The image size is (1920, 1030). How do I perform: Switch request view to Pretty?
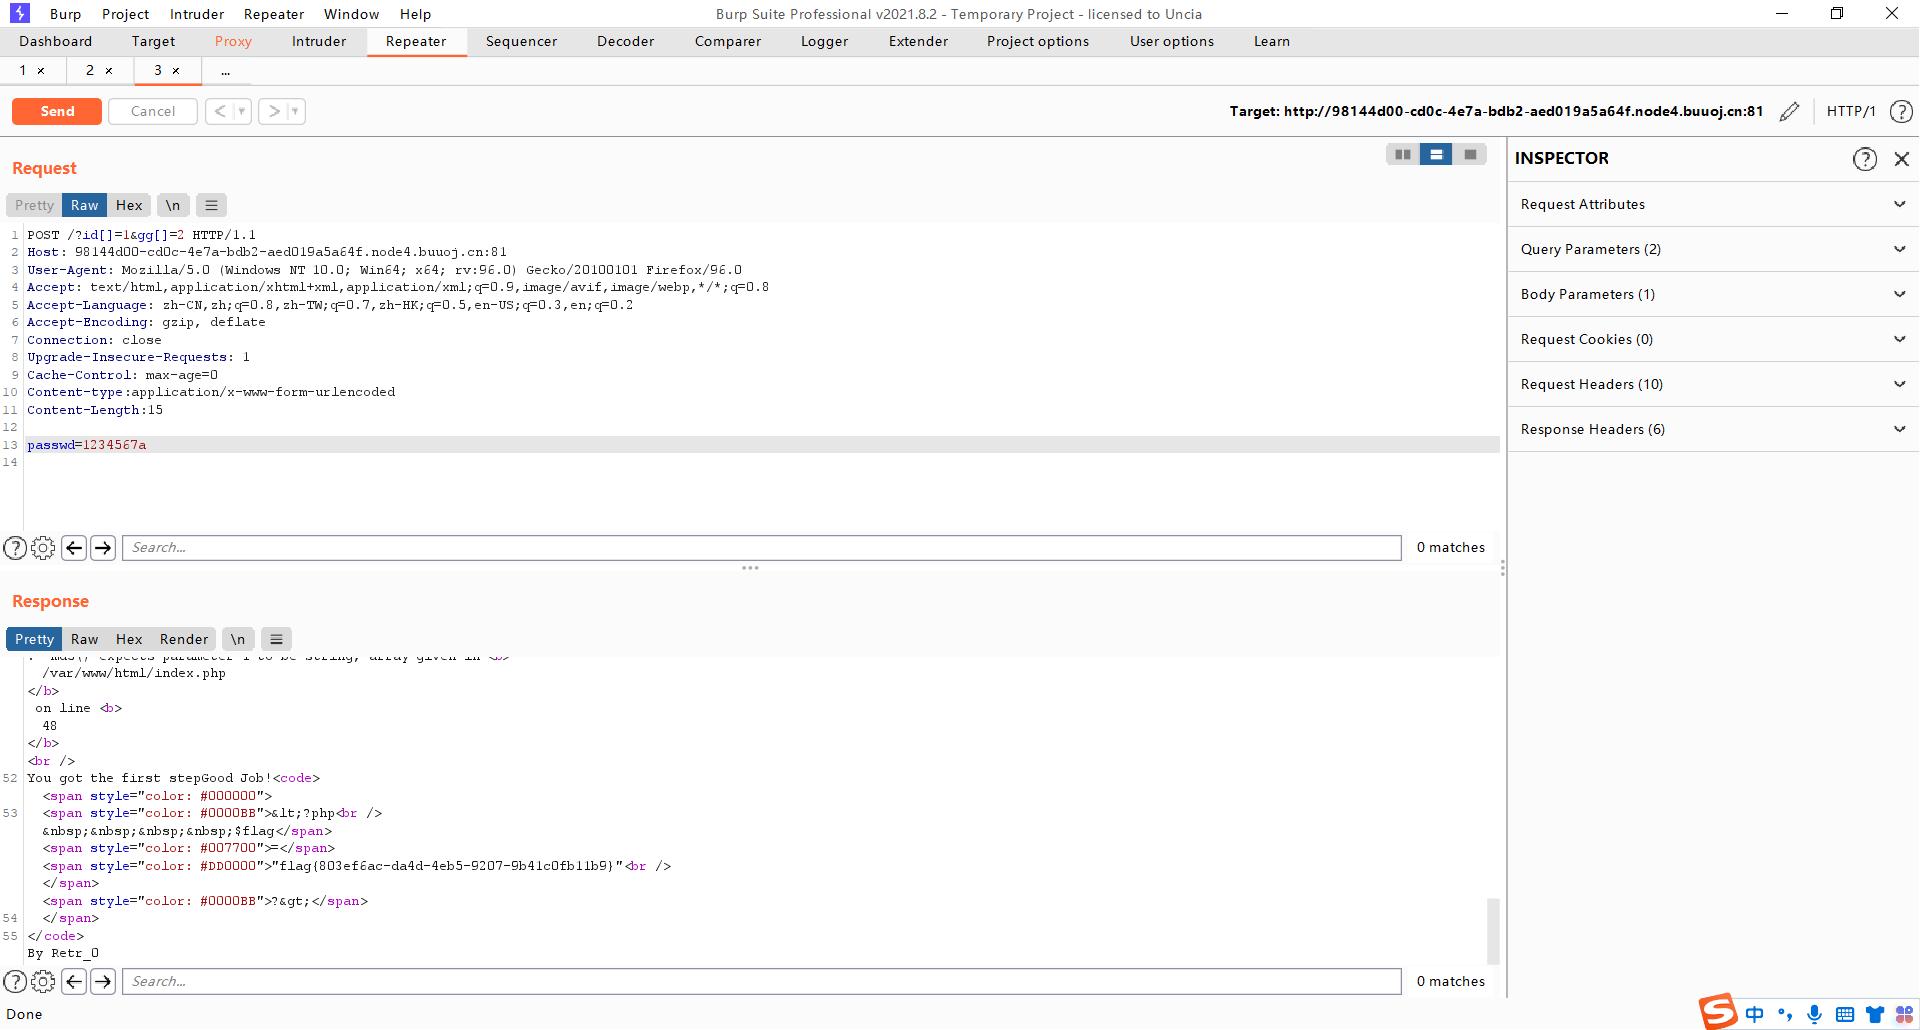point(34,205)
